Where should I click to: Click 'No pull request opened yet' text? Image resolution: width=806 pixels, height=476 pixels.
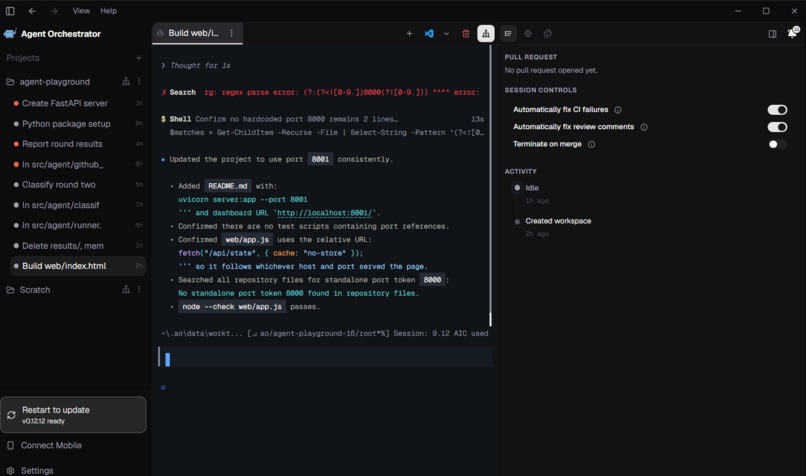click(551, 70)
